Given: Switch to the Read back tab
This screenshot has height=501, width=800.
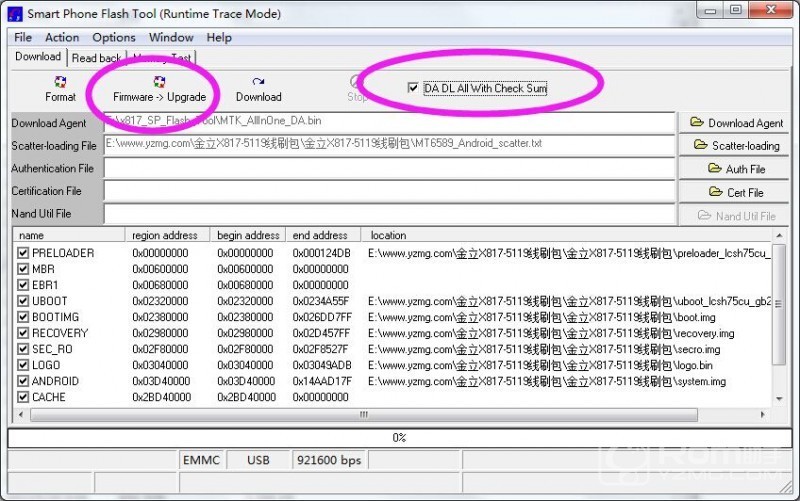Looking at the screenshot, I should pos(96,58).
